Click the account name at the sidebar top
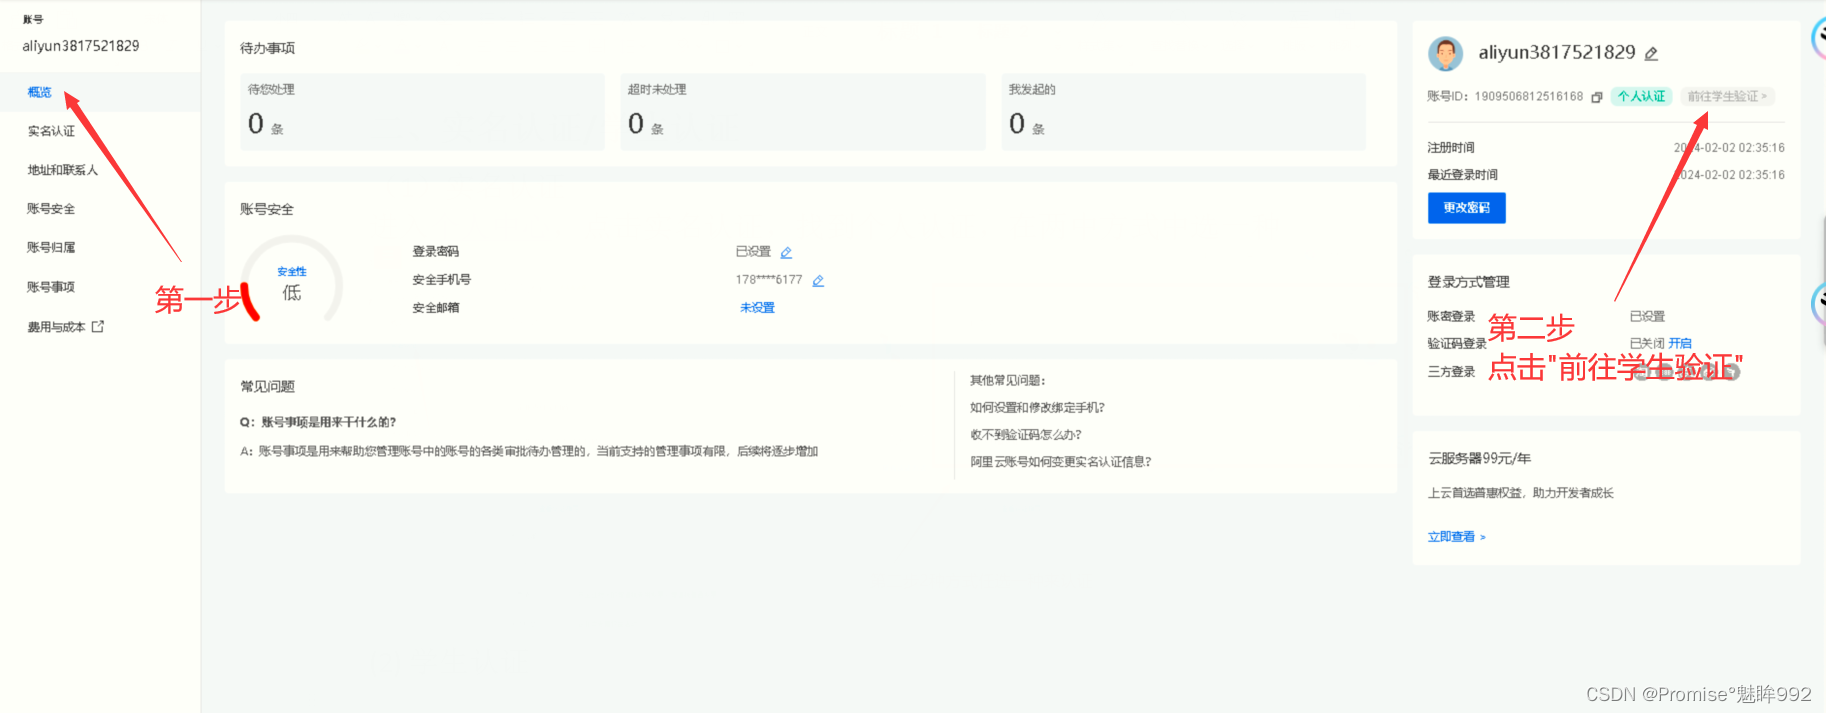1826x713 pixels. coord(81,46)
